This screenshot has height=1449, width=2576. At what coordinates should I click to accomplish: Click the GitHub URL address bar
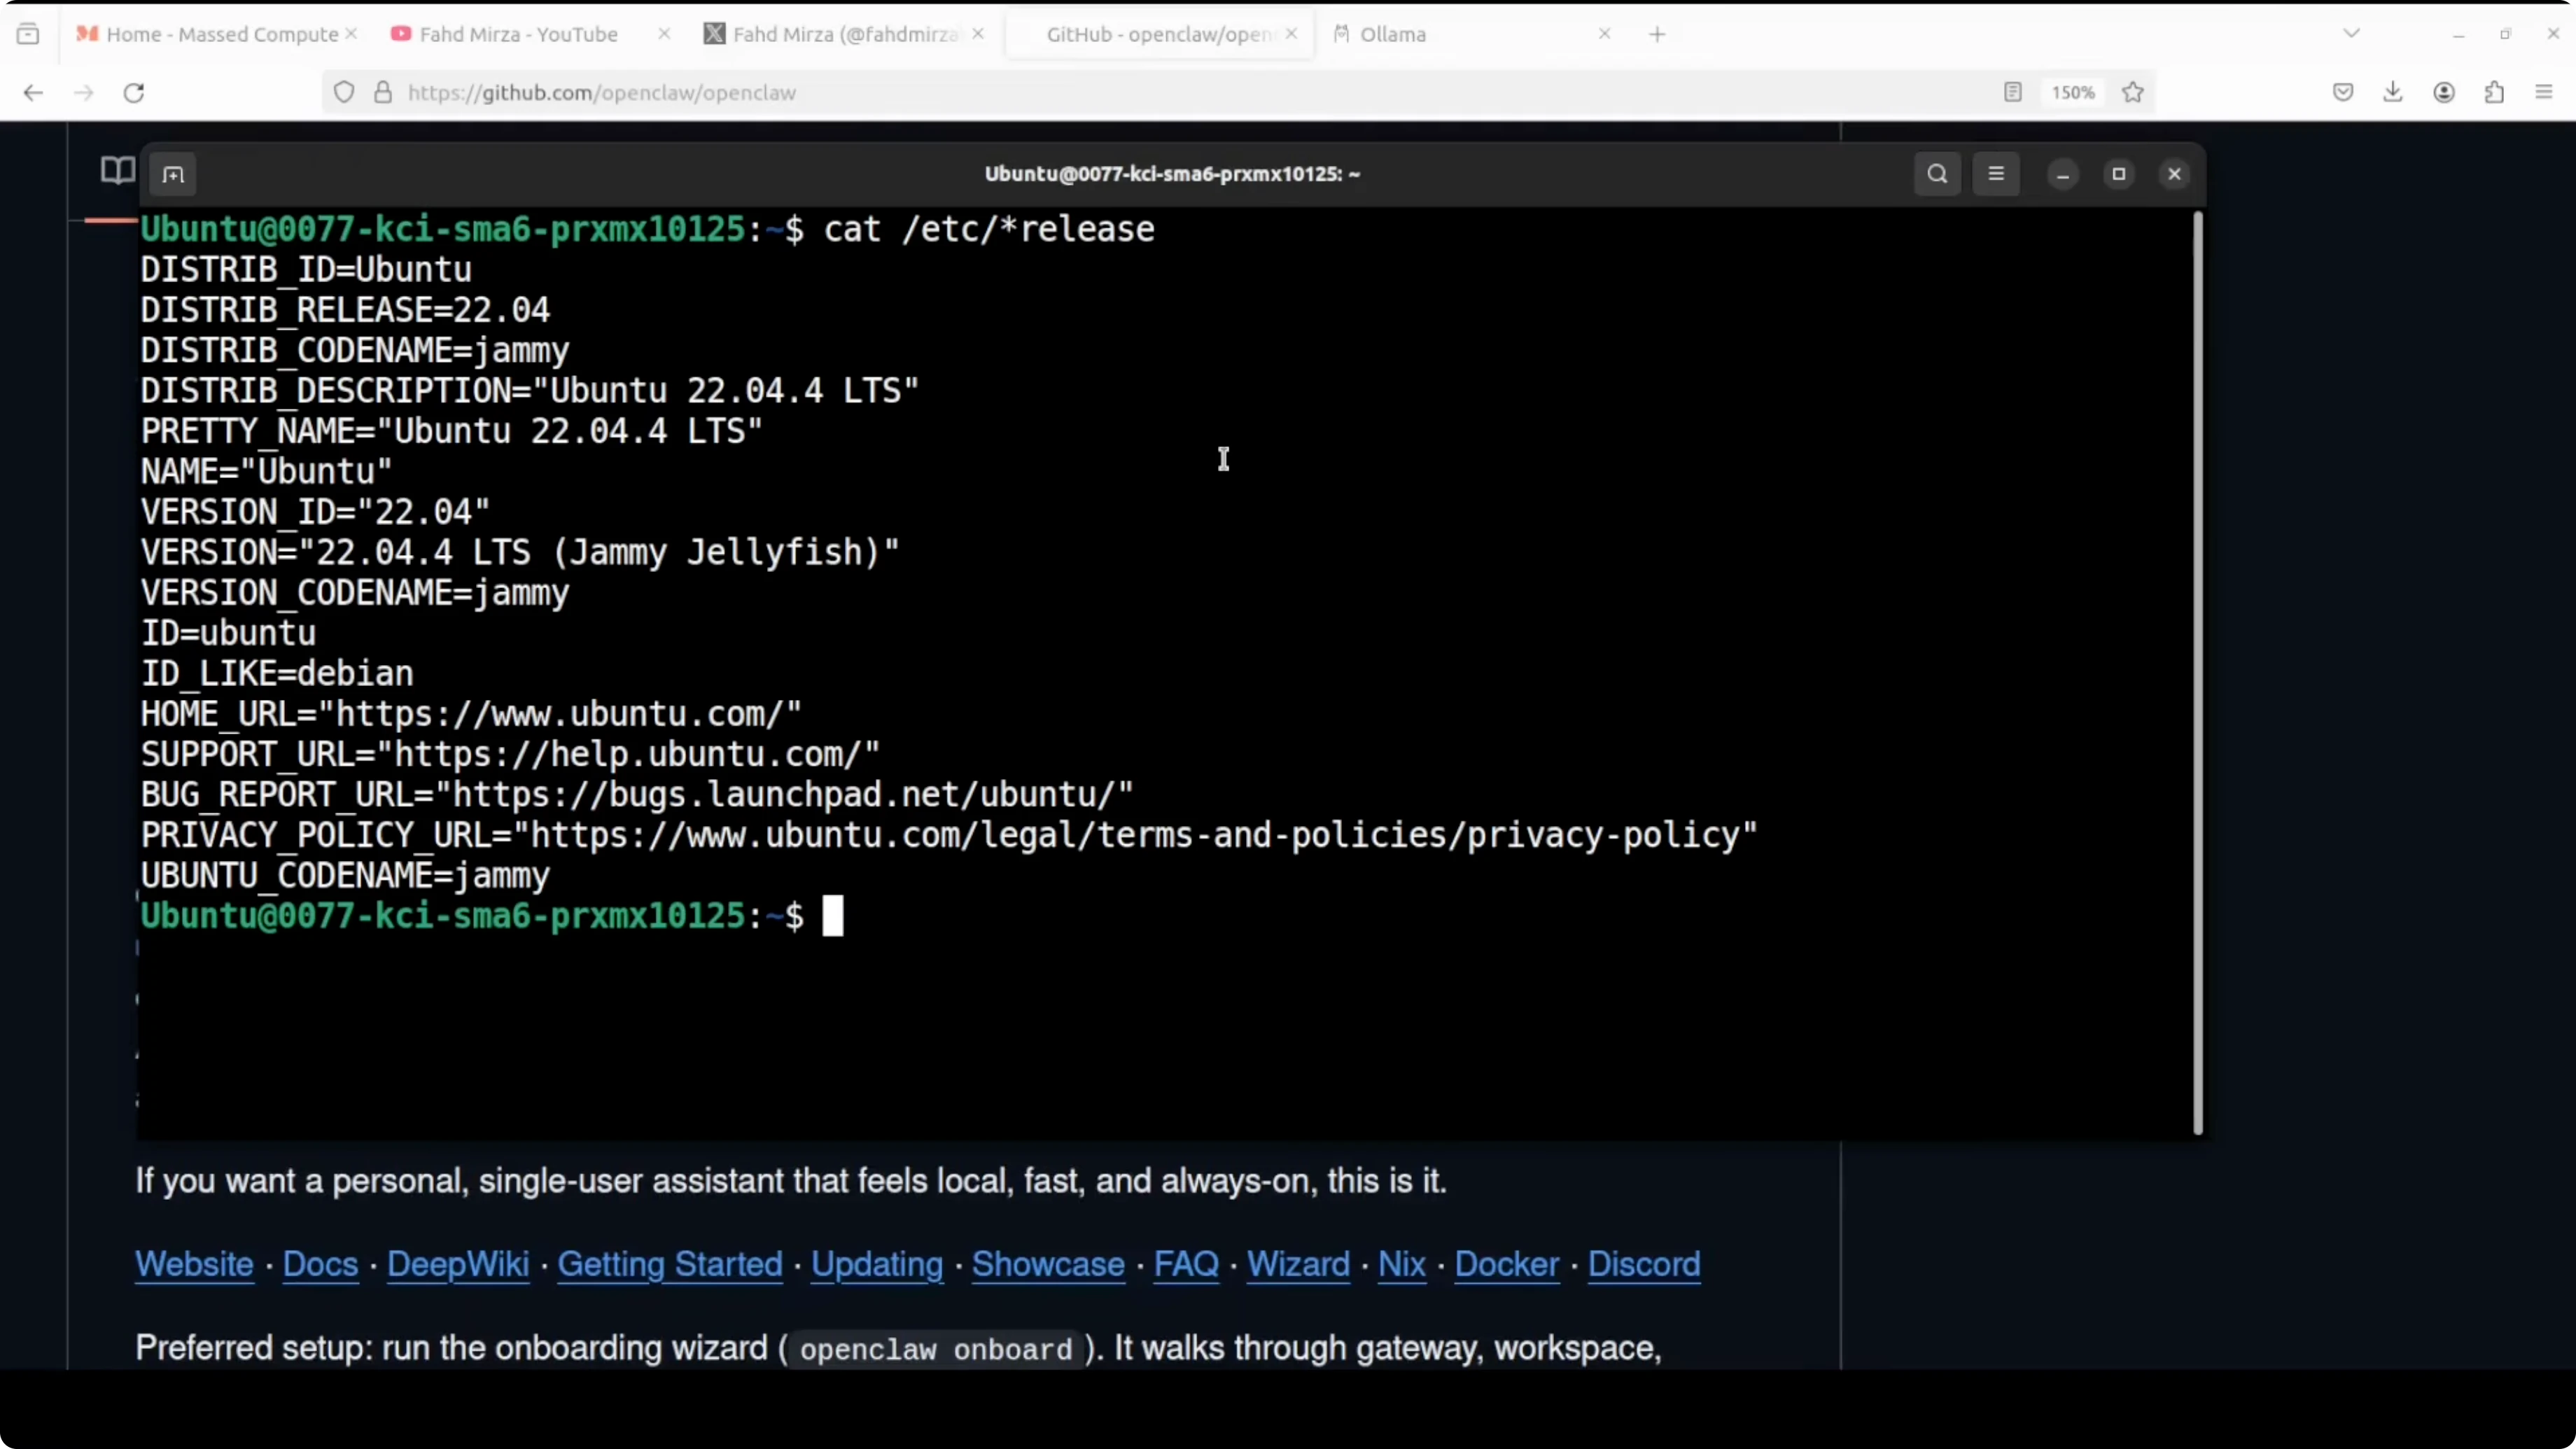pyautogui.click(x=1100, y=92)
